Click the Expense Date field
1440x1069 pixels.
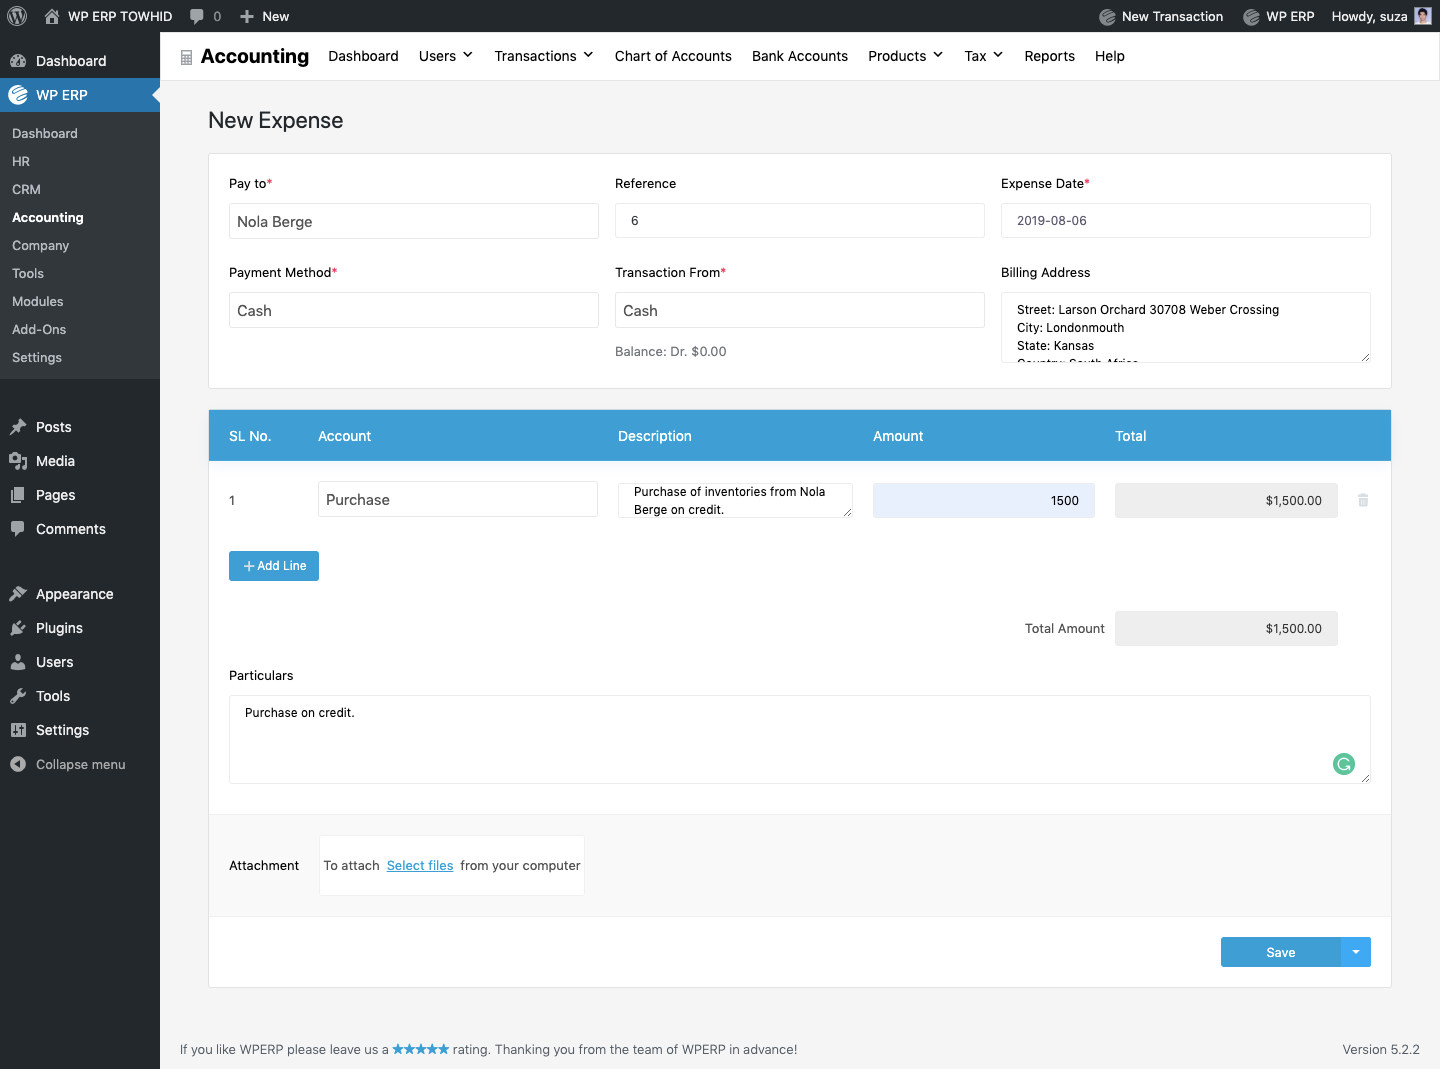click(1186, 221)
